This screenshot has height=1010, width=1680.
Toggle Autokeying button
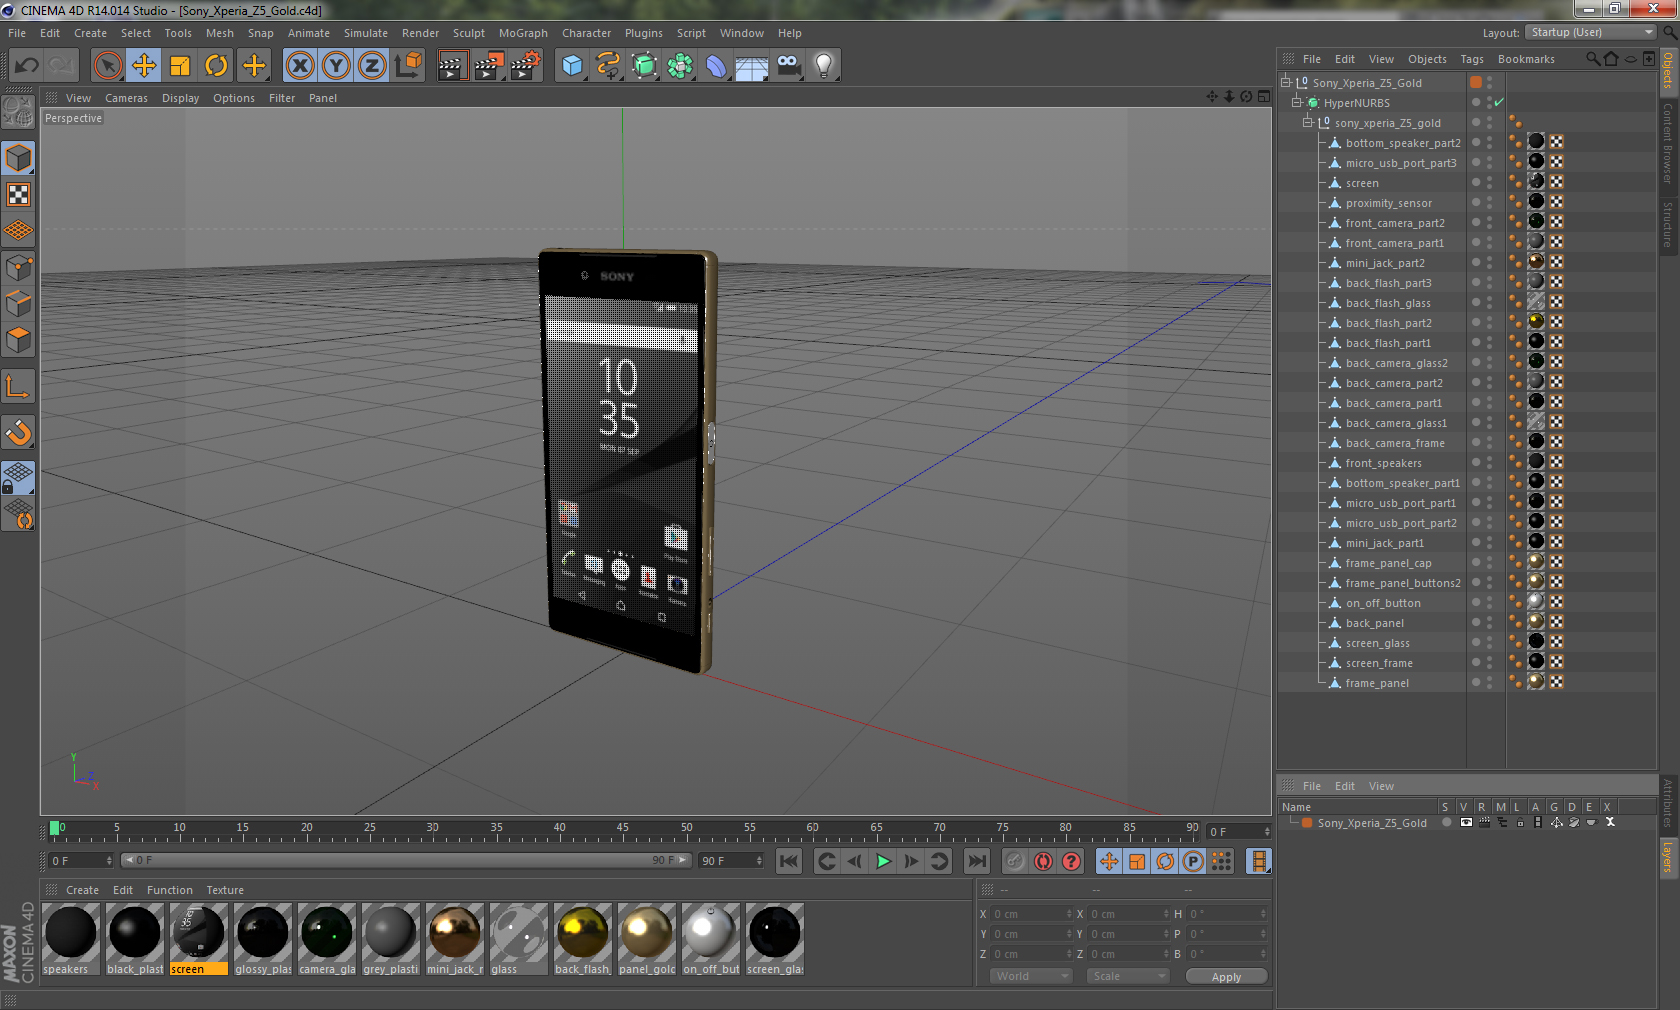(x=1043, y=861)
